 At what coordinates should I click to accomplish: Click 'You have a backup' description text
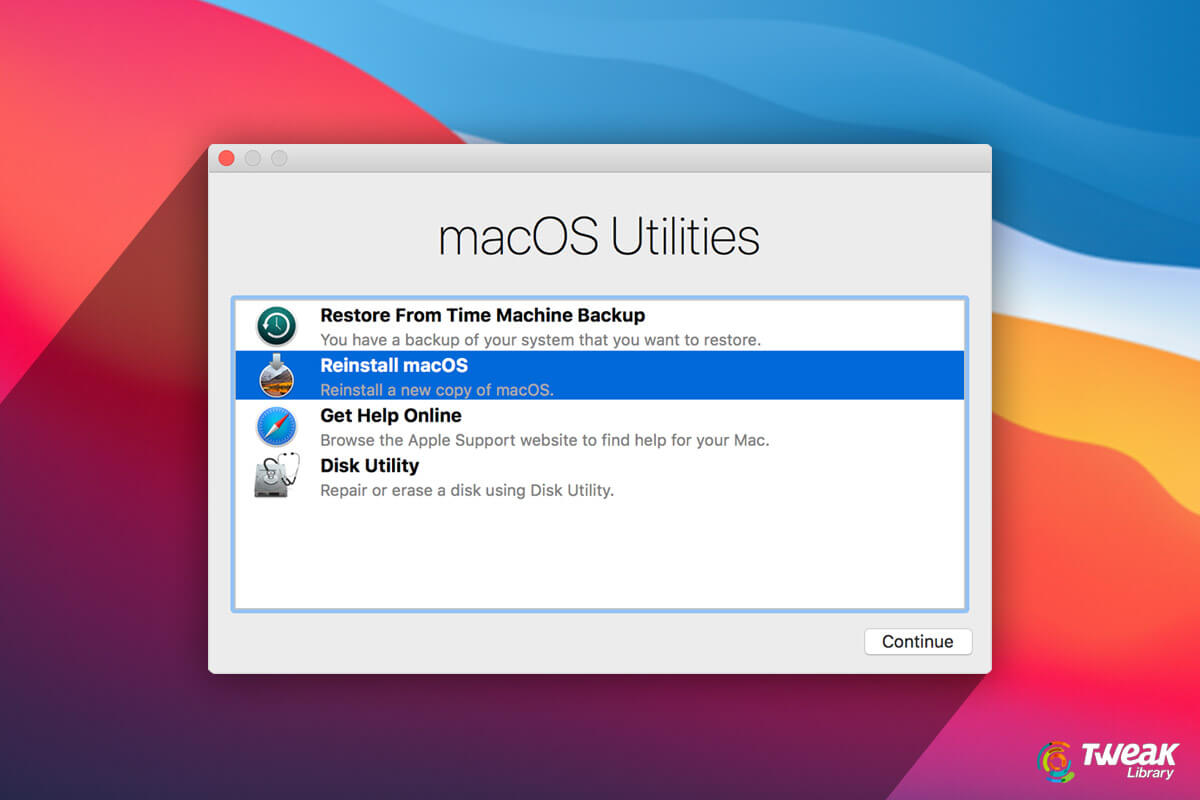click(540, 340)
